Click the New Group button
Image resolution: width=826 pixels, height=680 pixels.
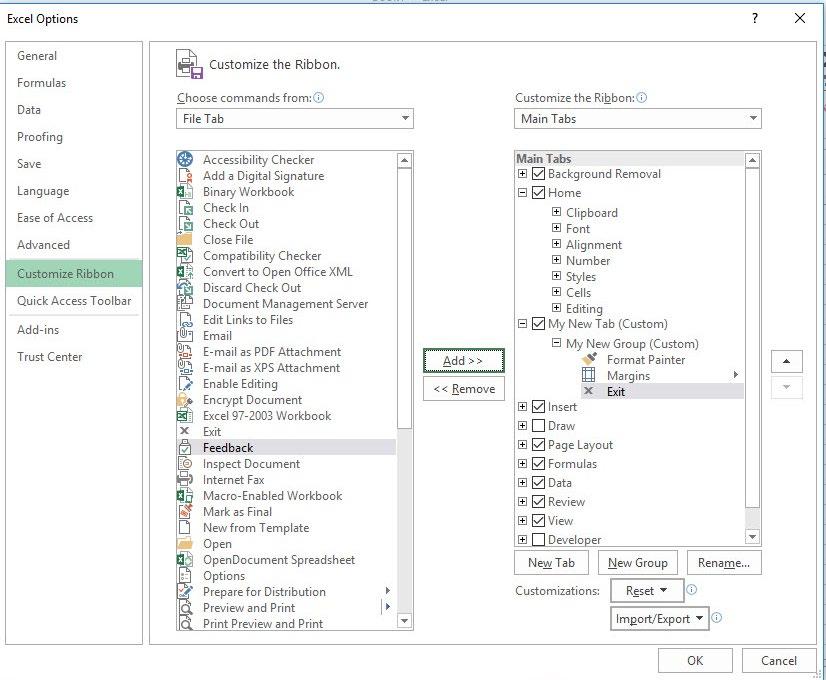click(637, 563)
